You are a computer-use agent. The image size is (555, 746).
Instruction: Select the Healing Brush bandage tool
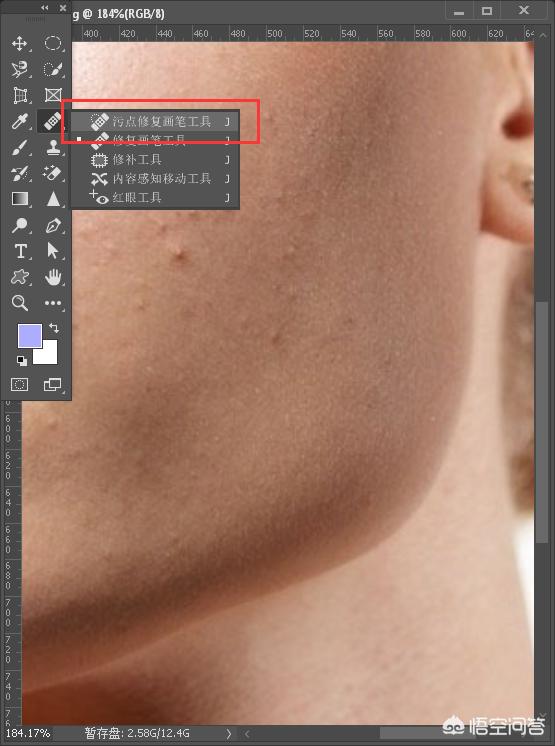pos(52,121)
